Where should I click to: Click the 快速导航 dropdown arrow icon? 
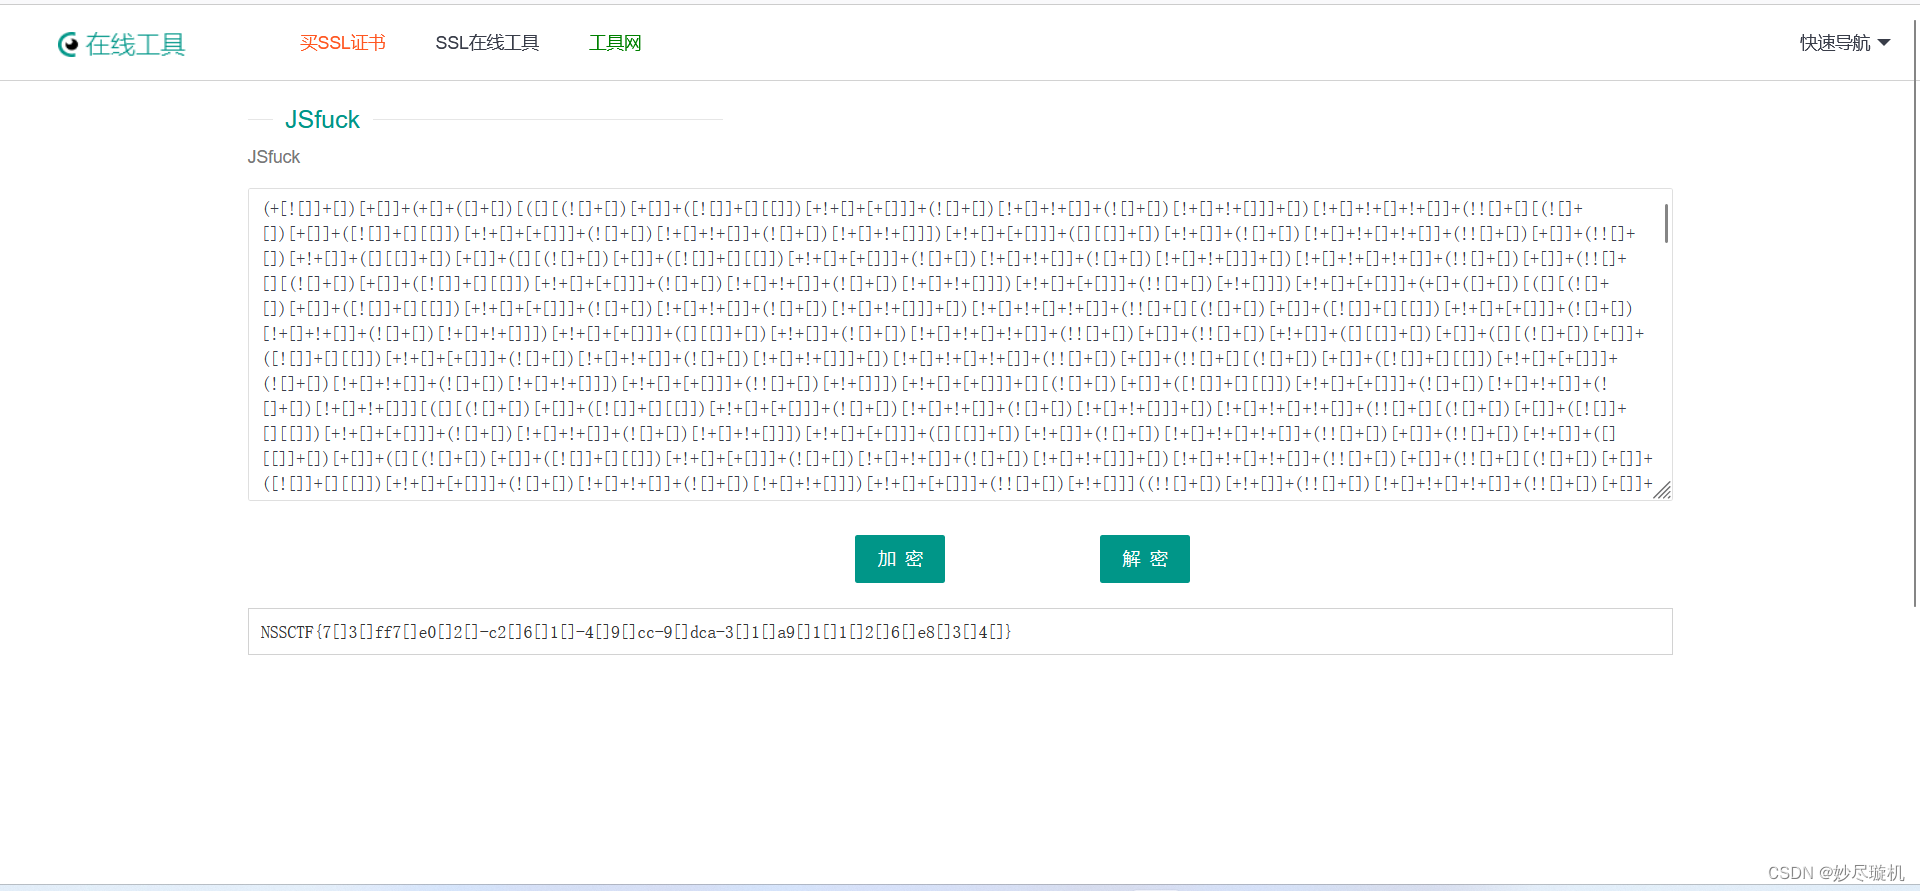pyautogui.click(x=1884, y=43)
